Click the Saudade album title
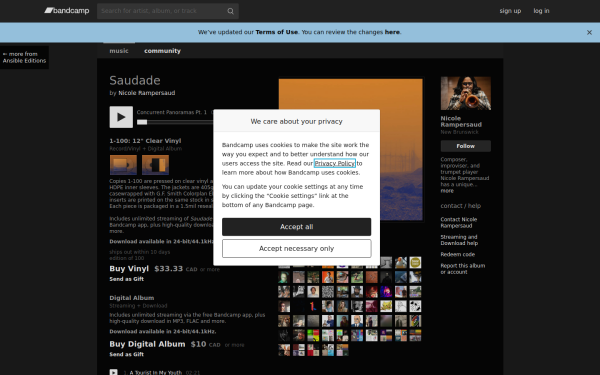Image resolution: width=600 pixels, height=375 pixels. 135,80
